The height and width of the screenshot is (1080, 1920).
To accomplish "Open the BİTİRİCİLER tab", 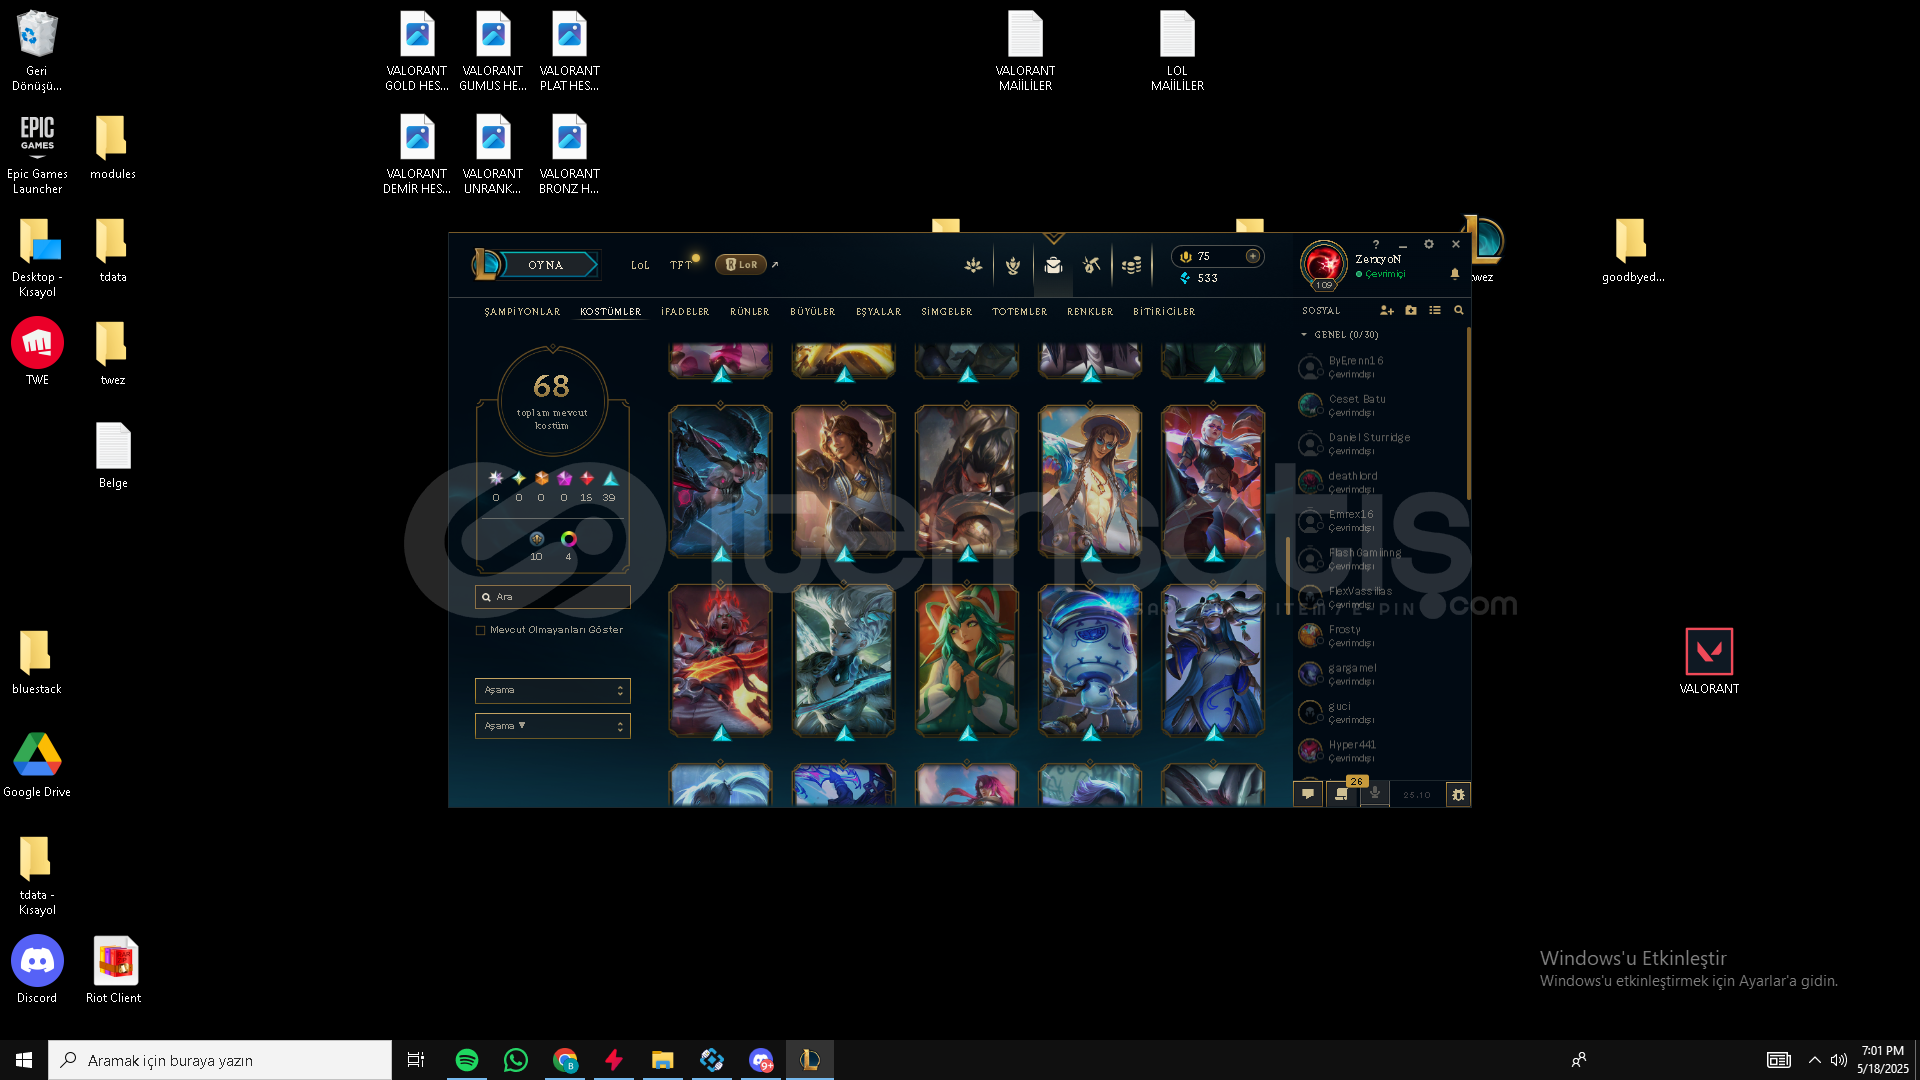I will pyautogui.click(x=1164, y=312).
